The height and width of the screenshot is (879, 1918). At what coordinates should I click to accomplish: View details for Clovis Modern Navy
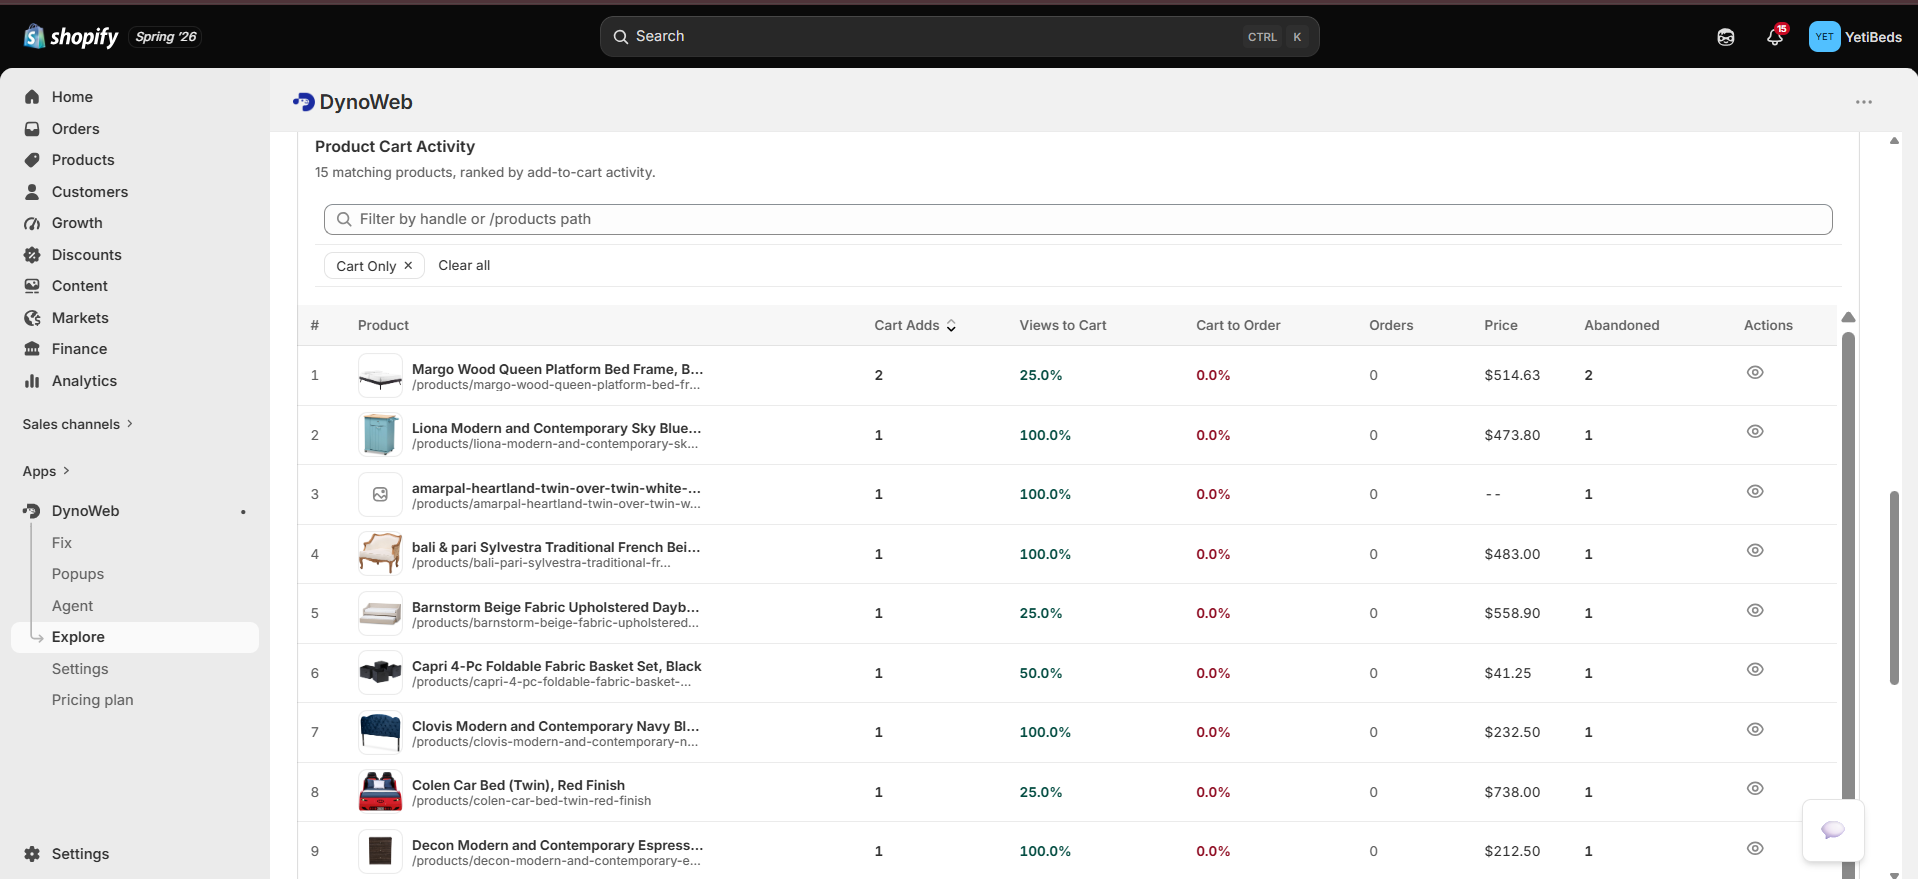1755,729
